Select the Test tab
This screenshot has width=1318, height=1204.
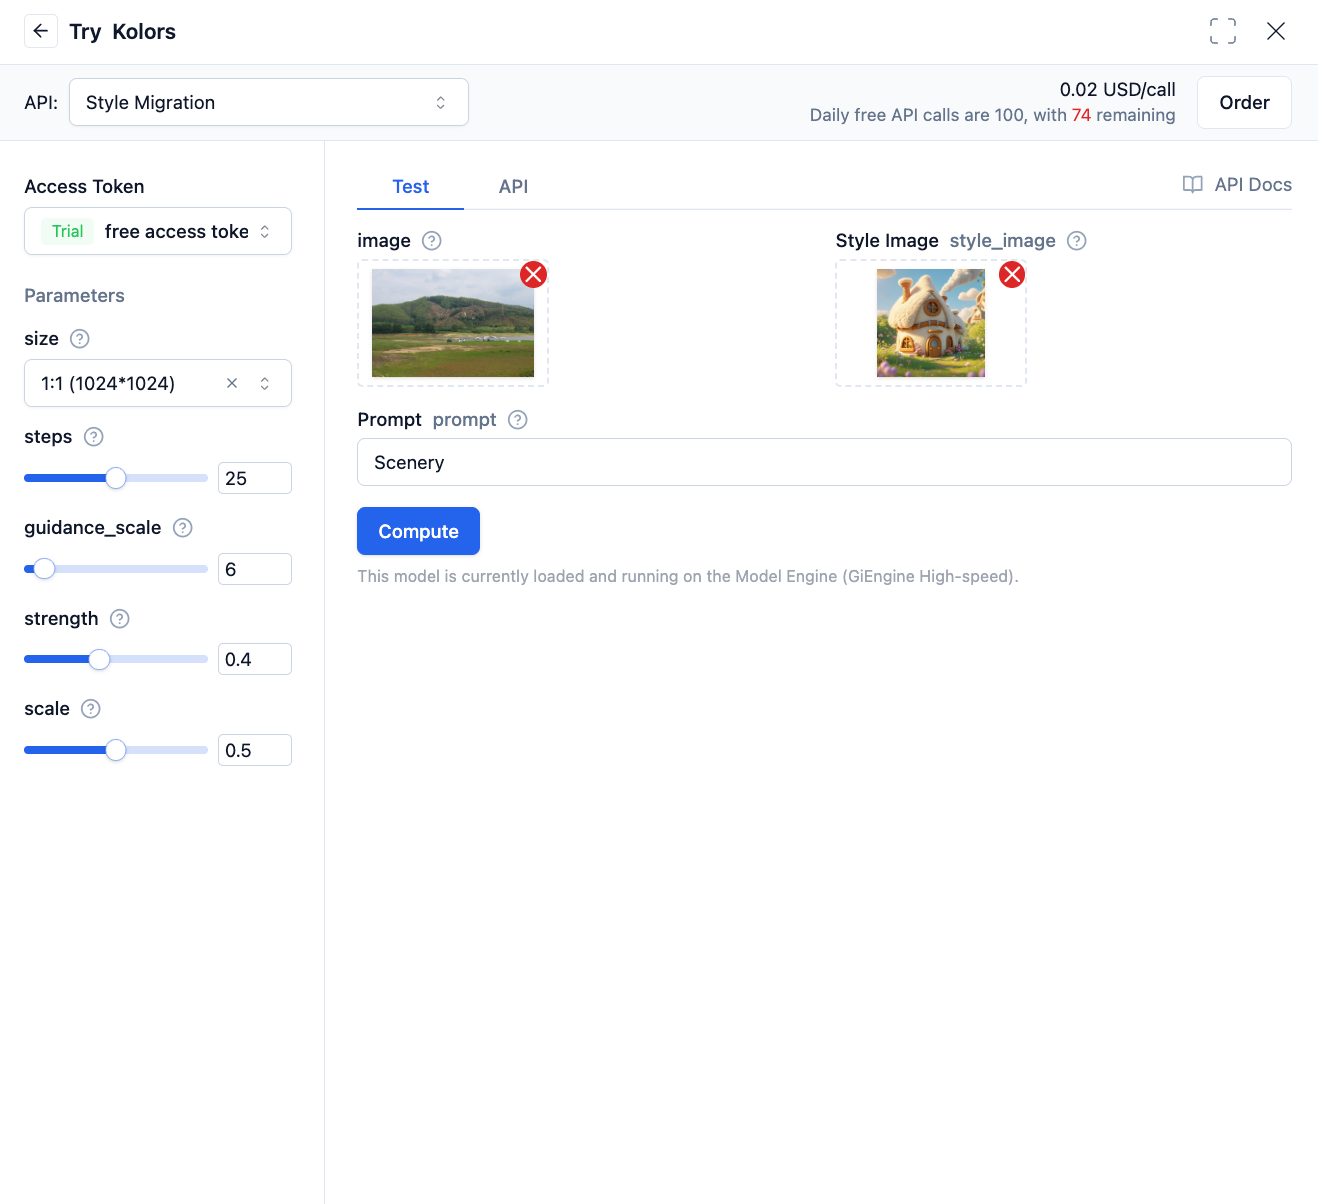[x=410, y=187]
